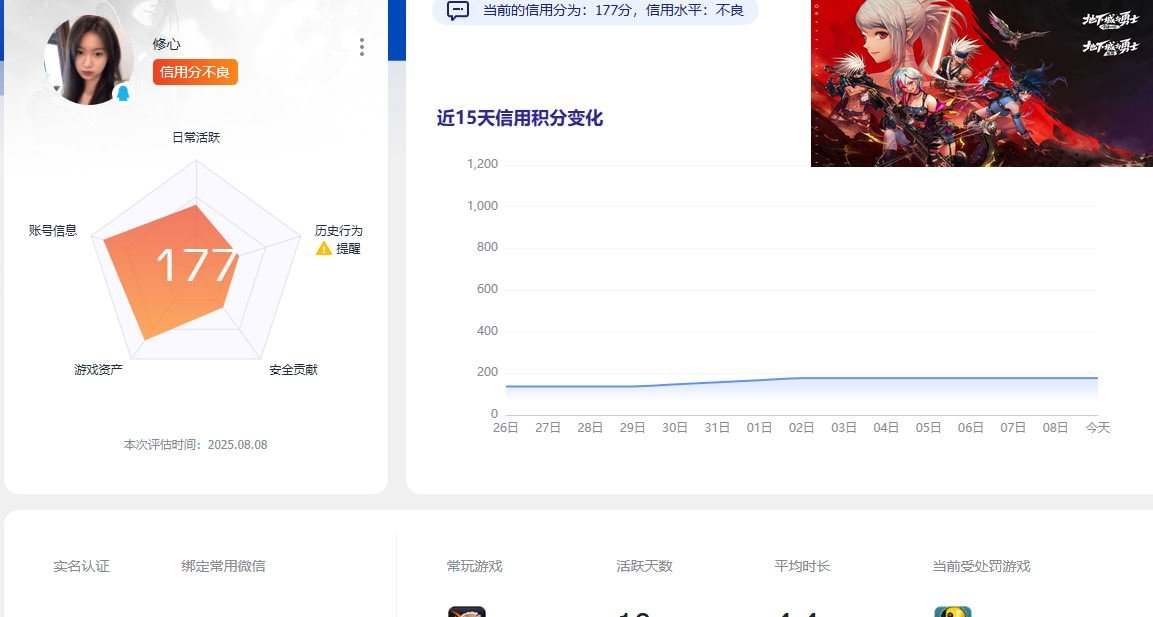Click the profile avatar photo
The width and height of the screenshot is (1153, 617).
point(88,59)
